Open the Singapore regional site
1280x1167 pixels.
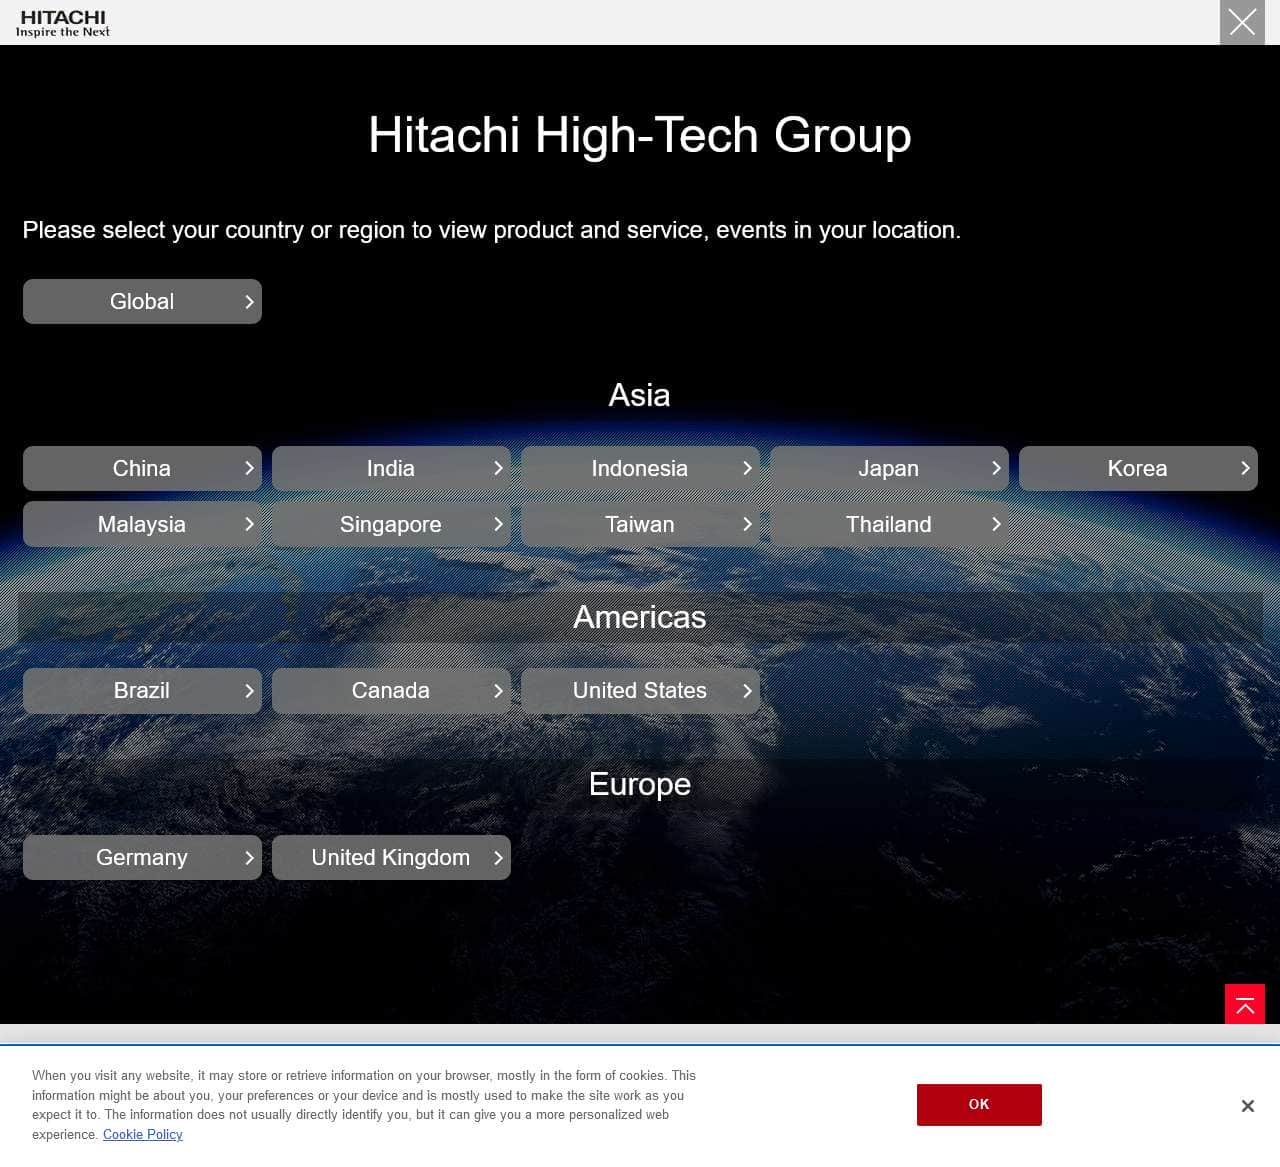pyautogui.click(x=391, y=524)
